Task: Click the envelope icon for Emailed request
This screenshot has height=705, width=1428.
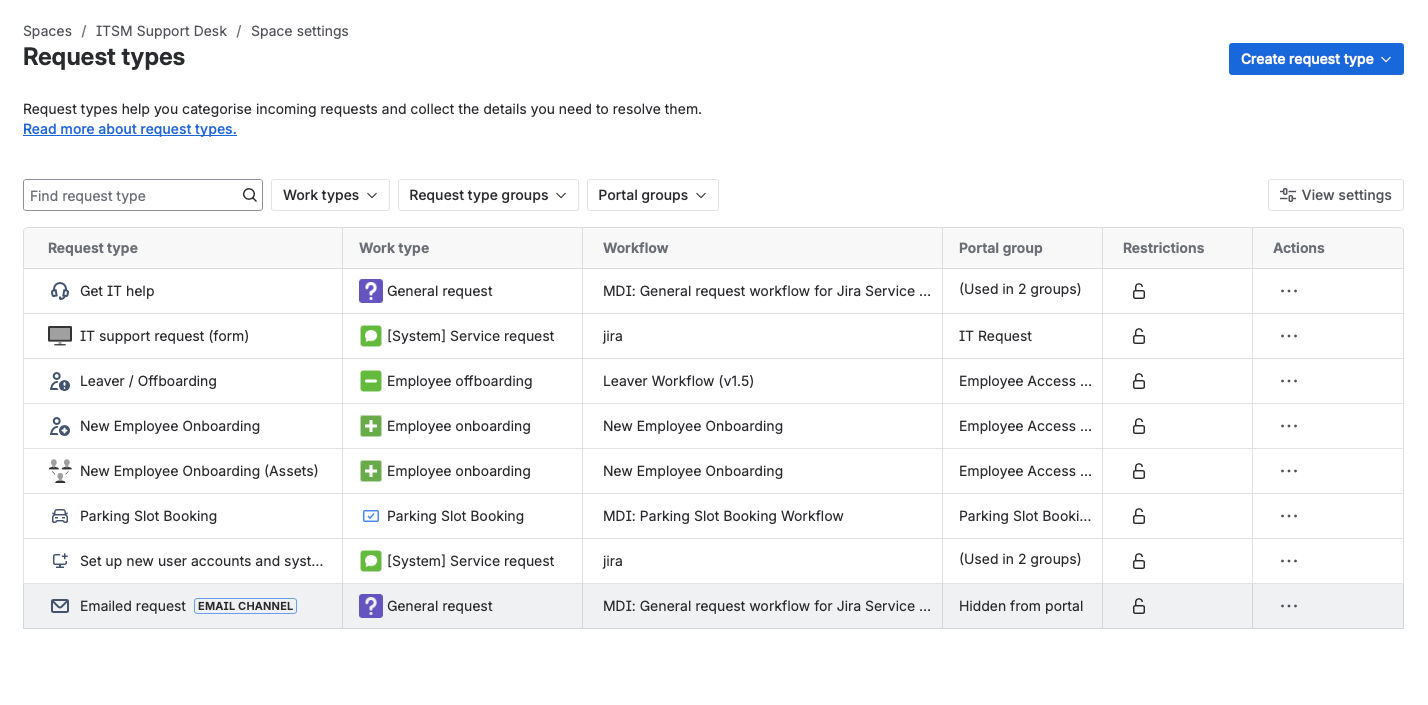Action: click(x=60, y=606)
